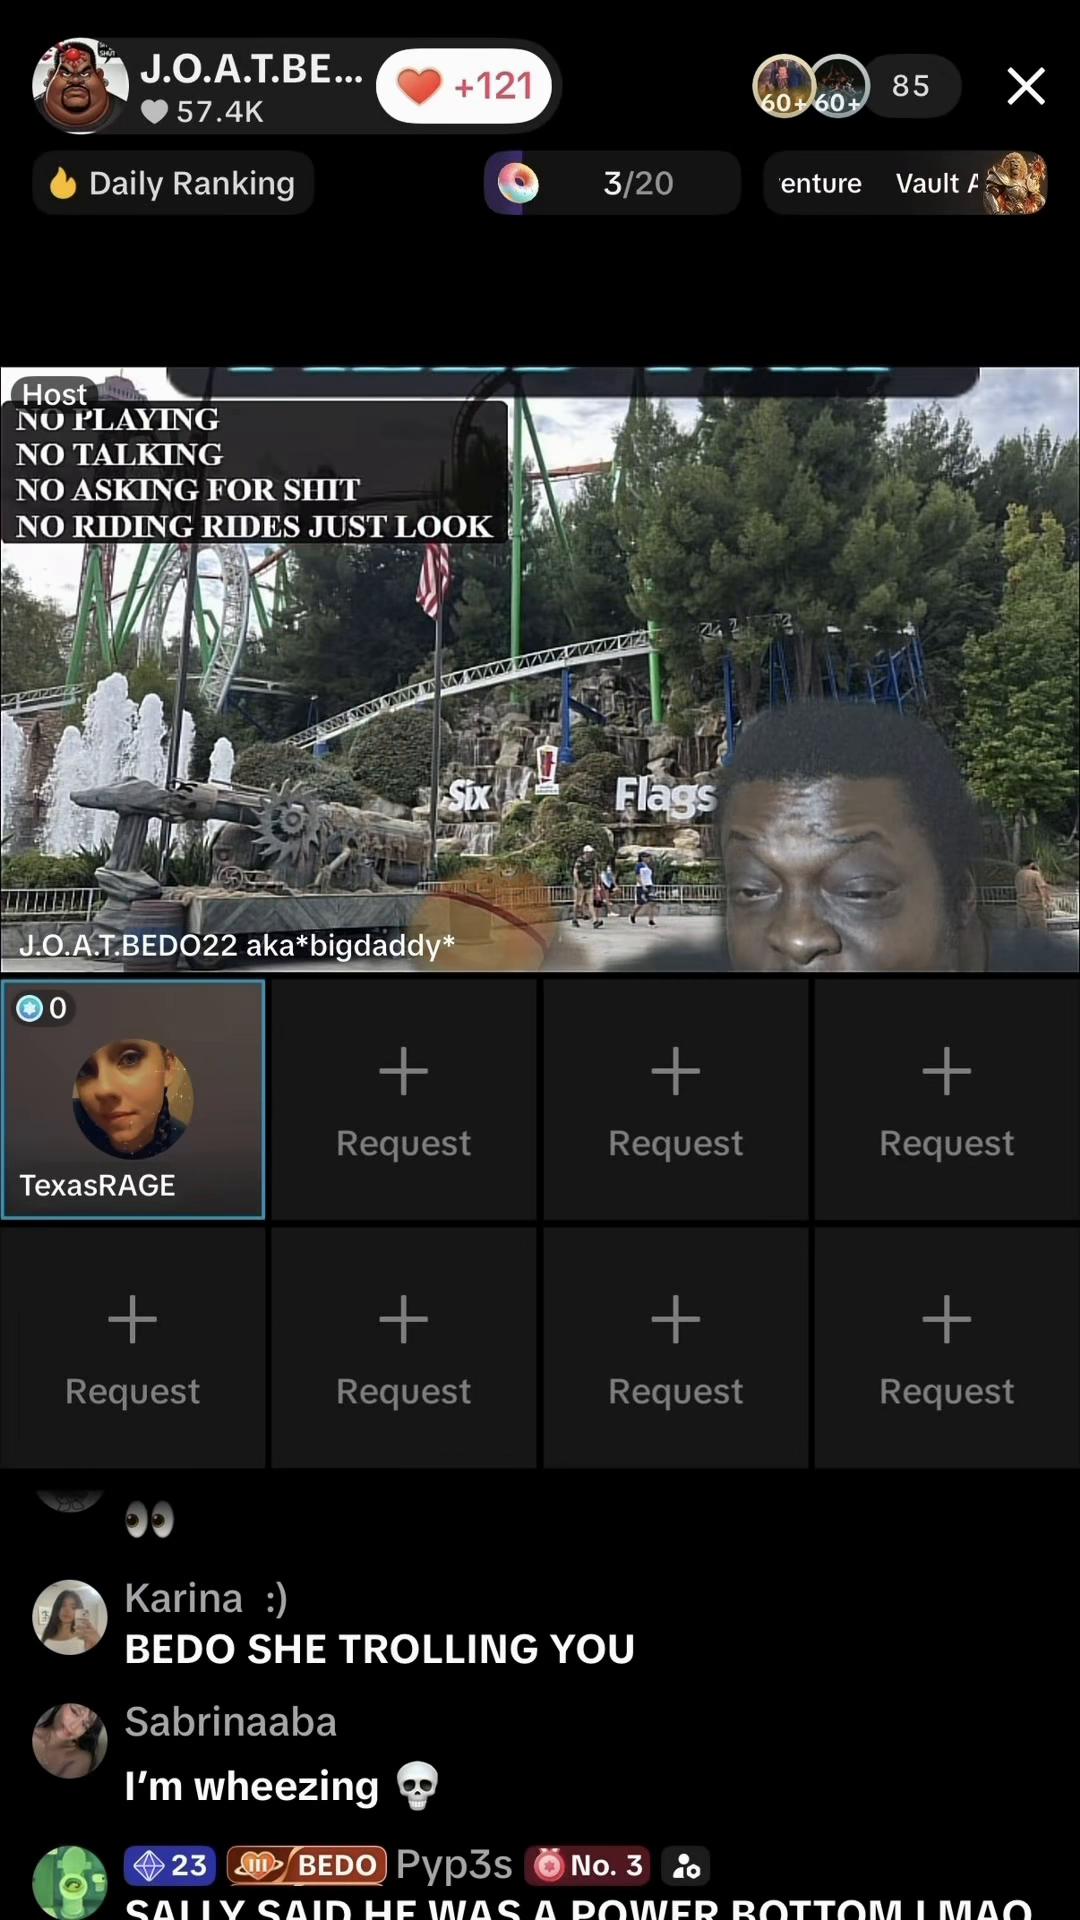1080x1920 pixels.
Task: Tap the No. 3 ranking badge
Action: (587, 1865)
